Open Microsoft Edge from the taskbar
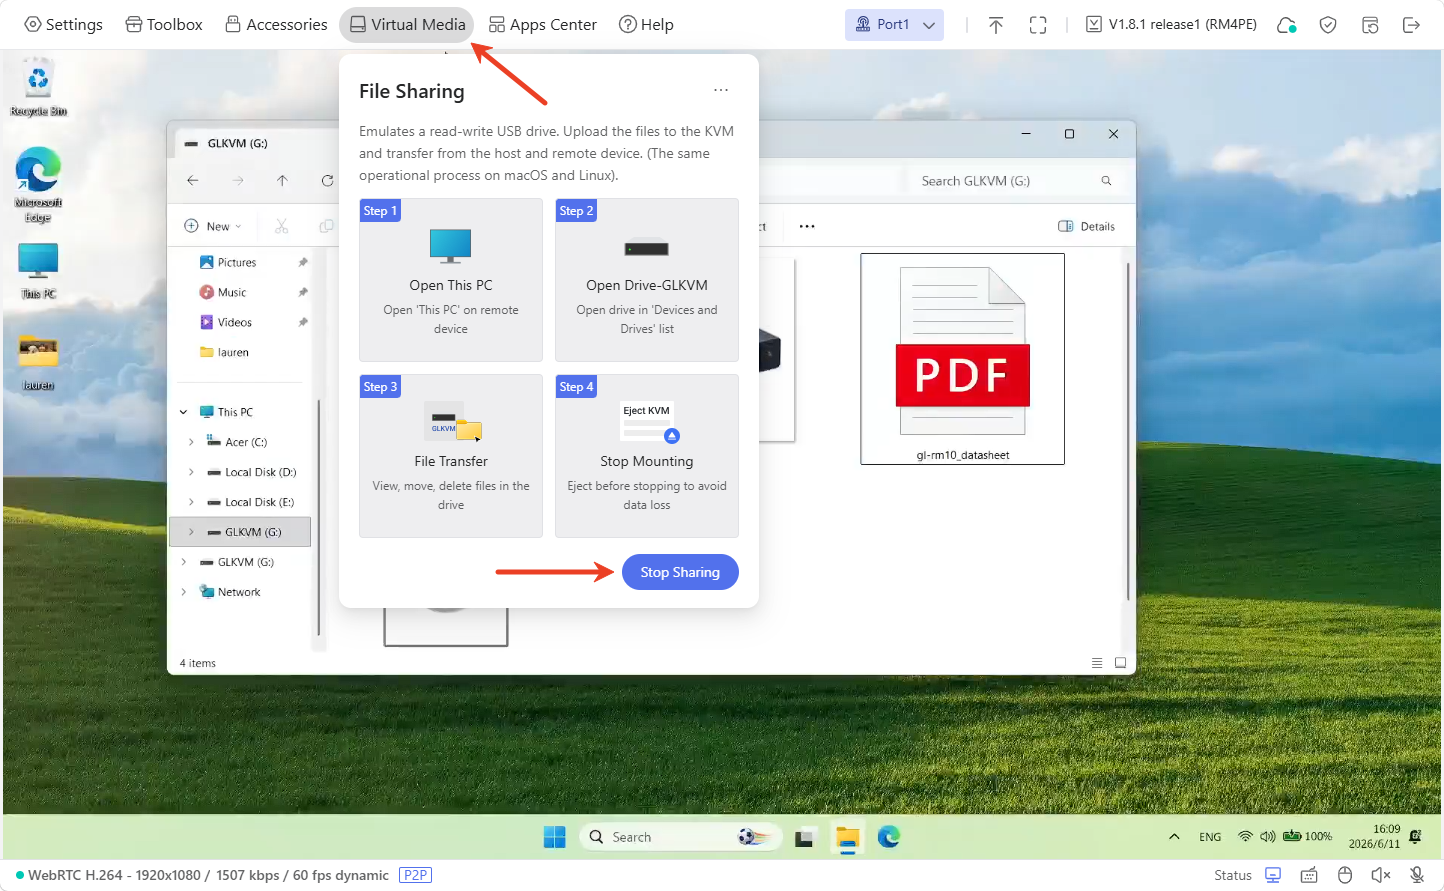1444x891 pixels. click(889, 837)
